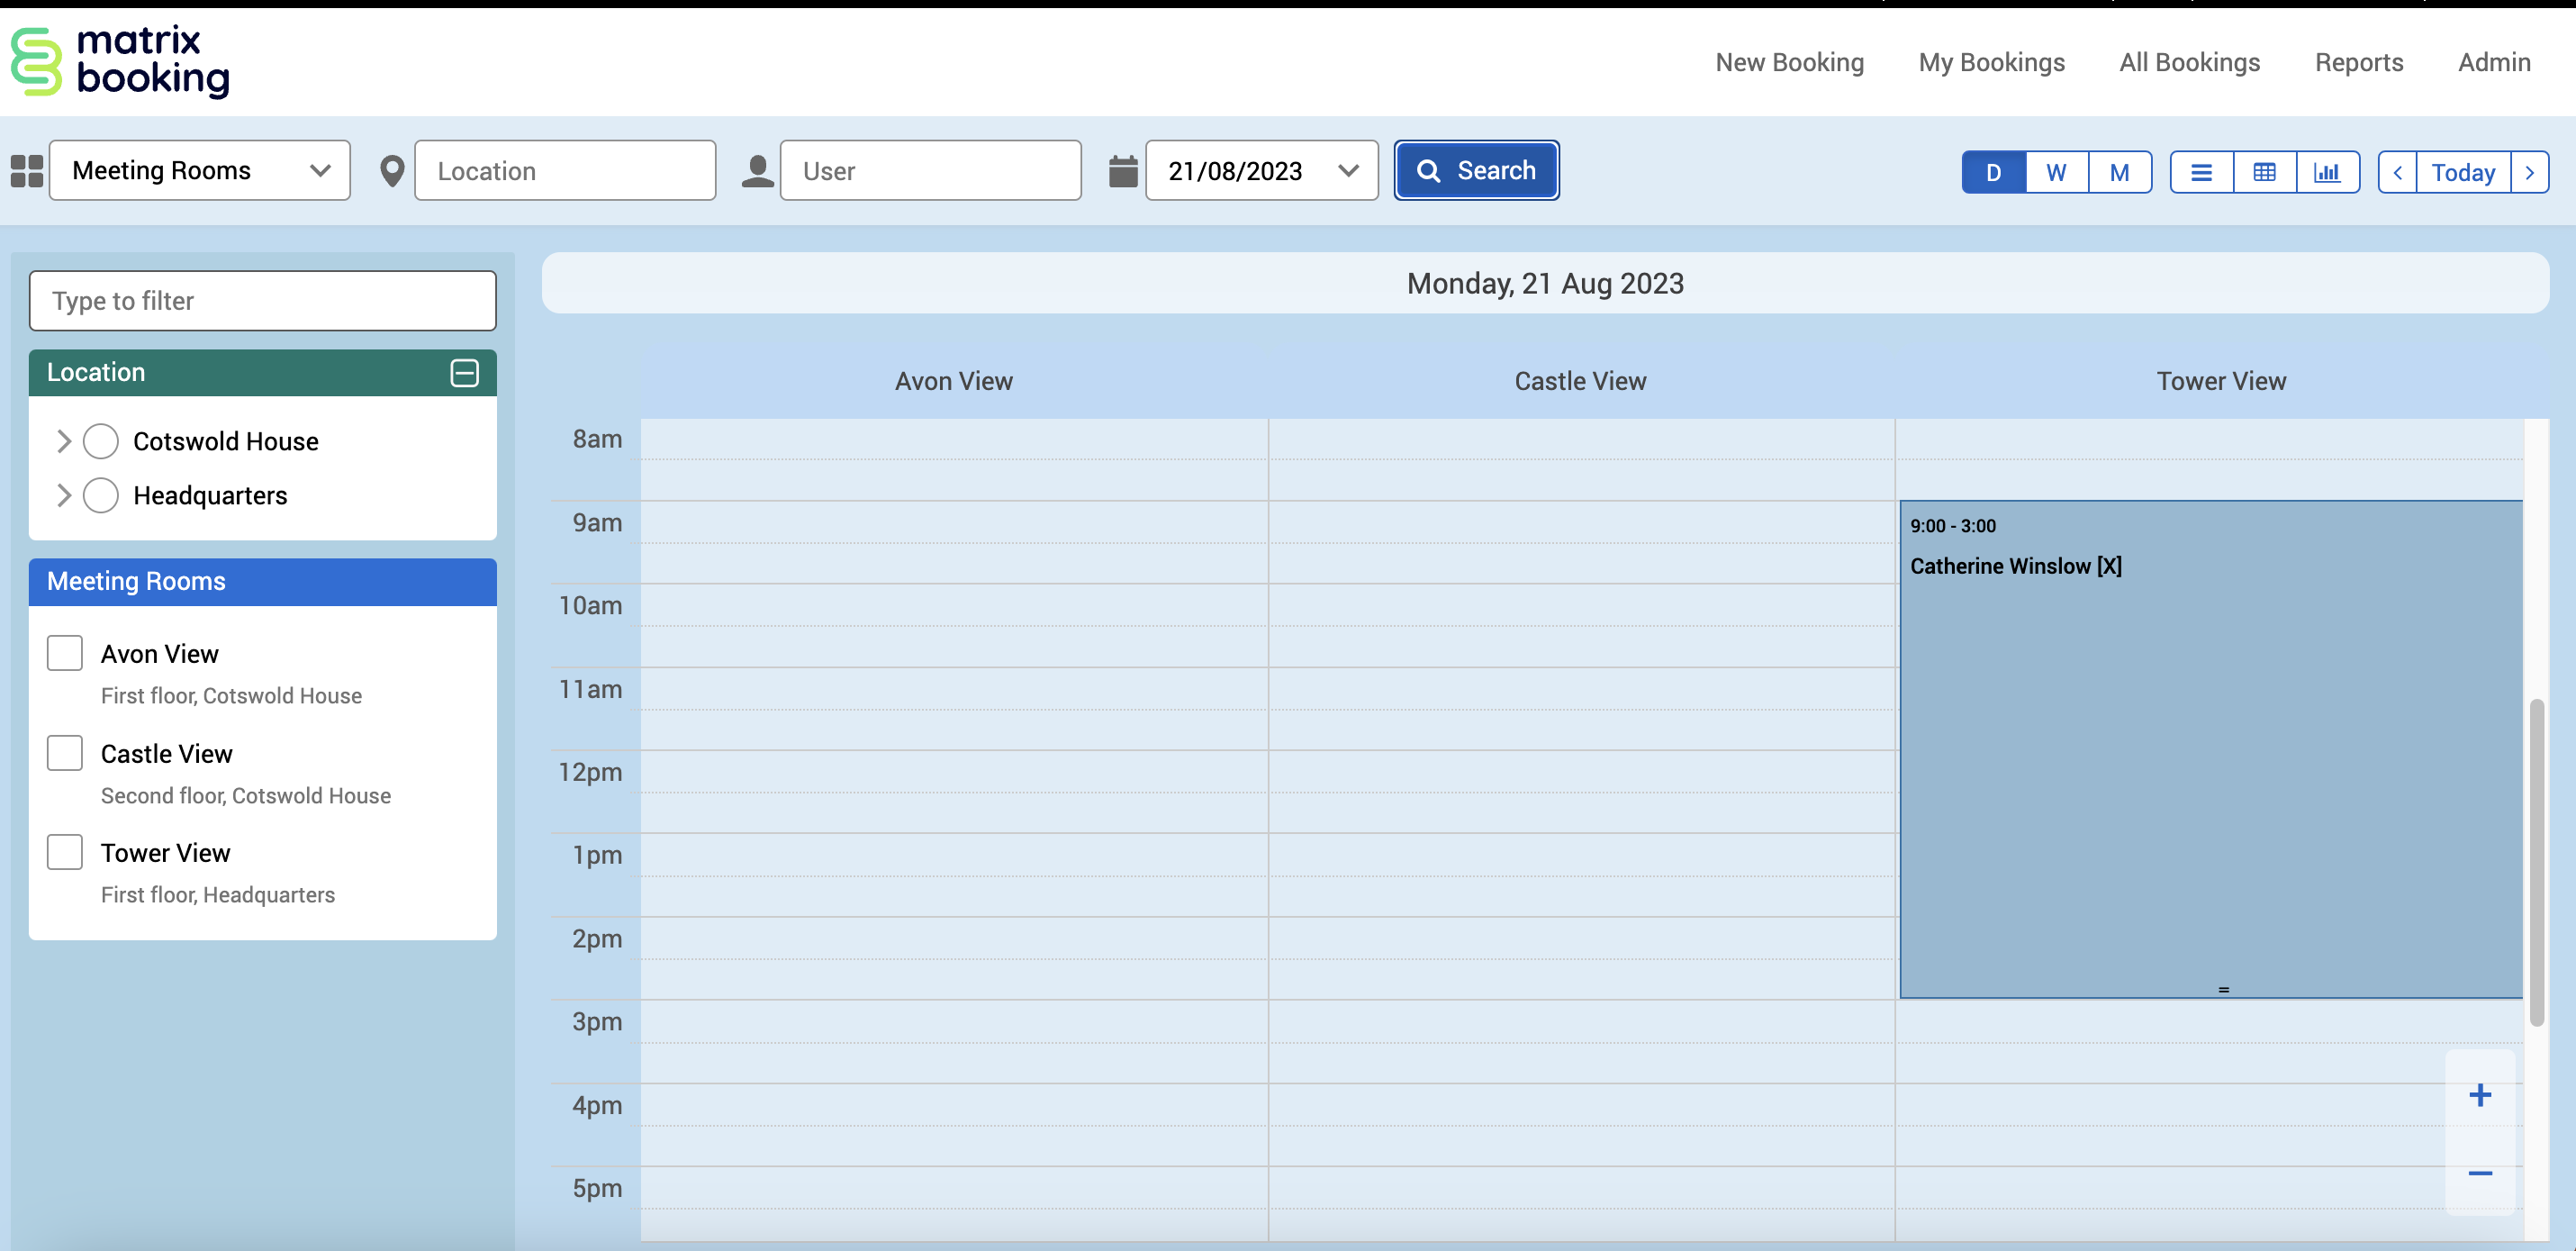Go to previous day arrow

tap(2397, 172)
